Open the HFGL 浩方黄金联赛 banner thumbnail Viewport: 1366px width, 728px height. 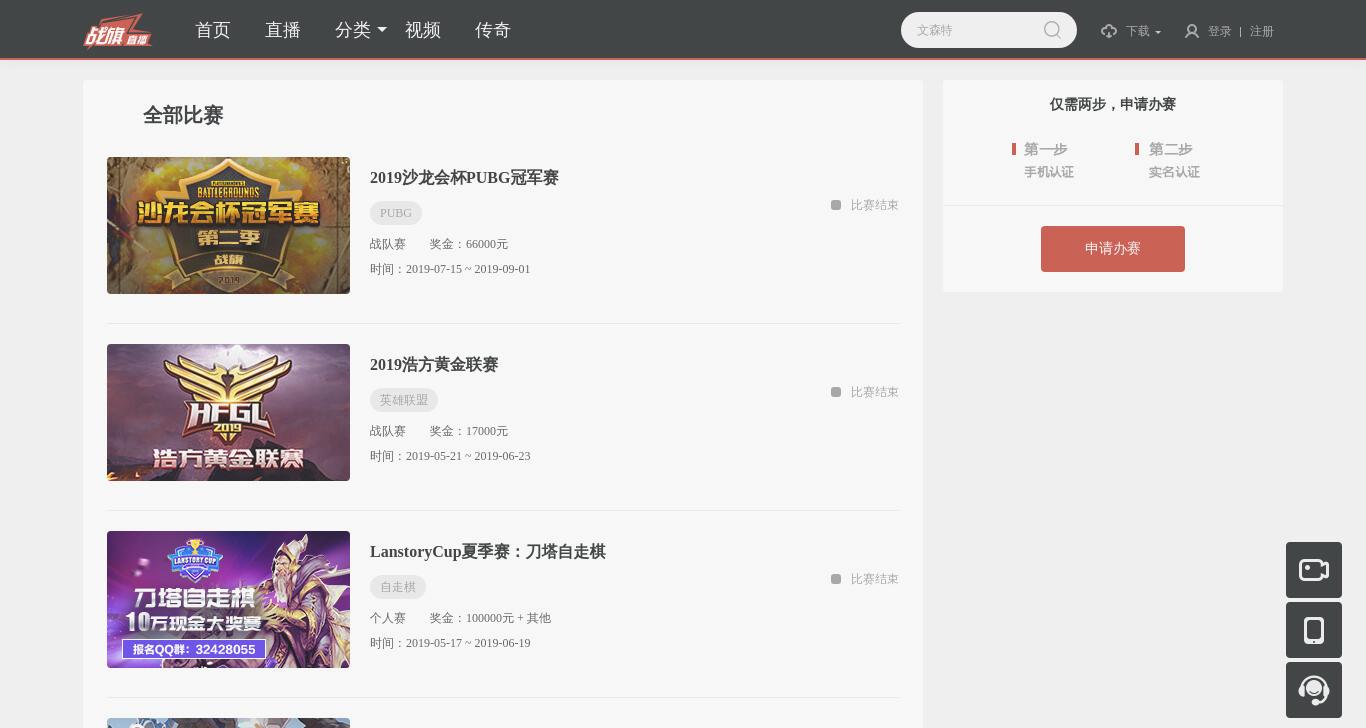click(x=228, y=412)
